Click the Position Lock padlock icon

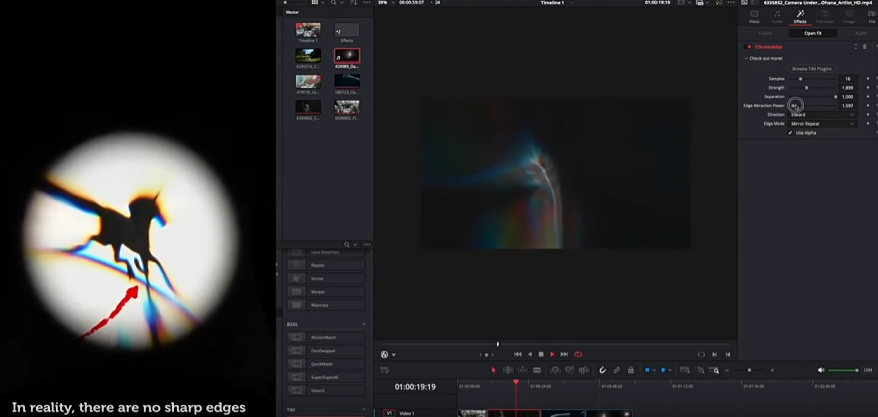[630, 370]
